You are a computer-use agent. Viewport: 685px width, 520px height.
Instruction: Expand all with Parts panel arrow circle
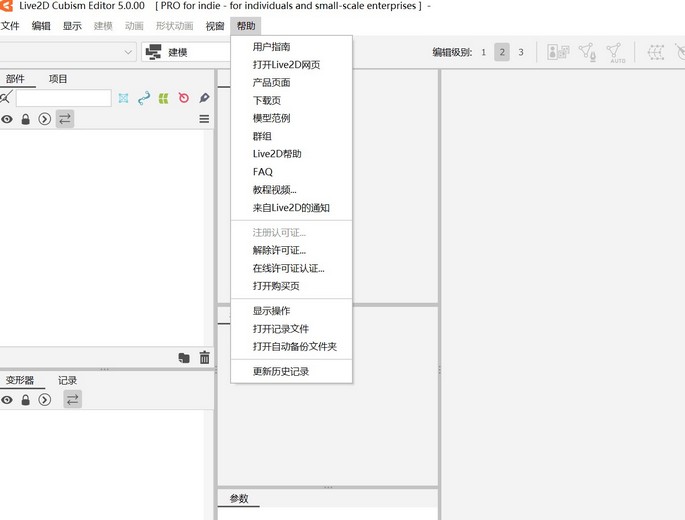(x=44, y=119)
